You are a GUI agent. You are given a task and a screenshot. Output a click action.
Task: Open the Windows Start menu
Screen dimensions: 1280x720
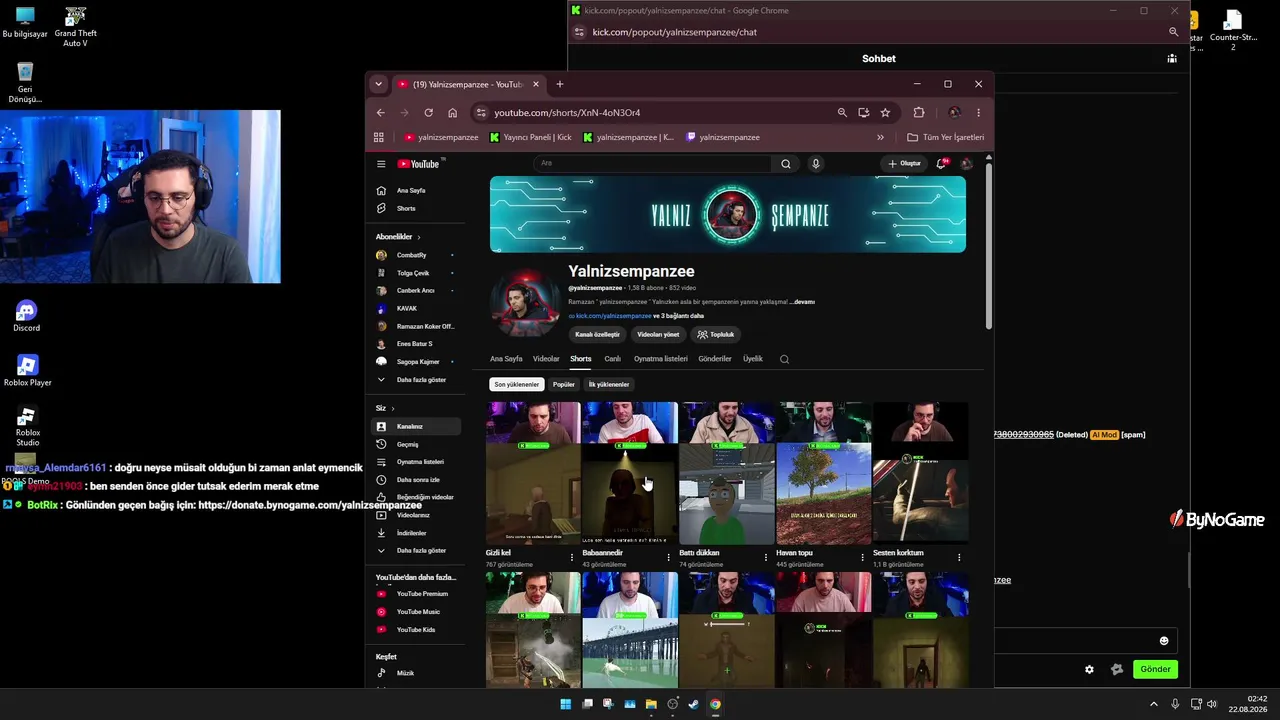(565, 704)
